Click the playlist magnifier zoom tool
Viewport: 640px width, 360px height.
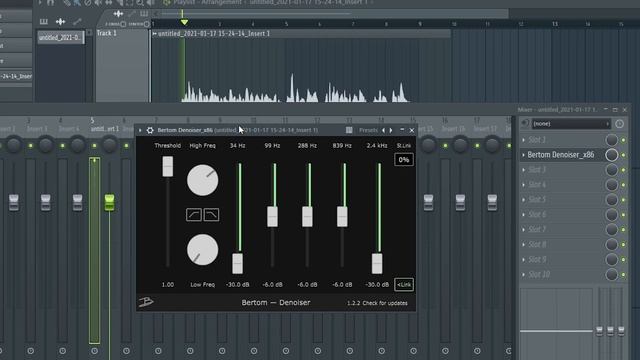[140, 3]
